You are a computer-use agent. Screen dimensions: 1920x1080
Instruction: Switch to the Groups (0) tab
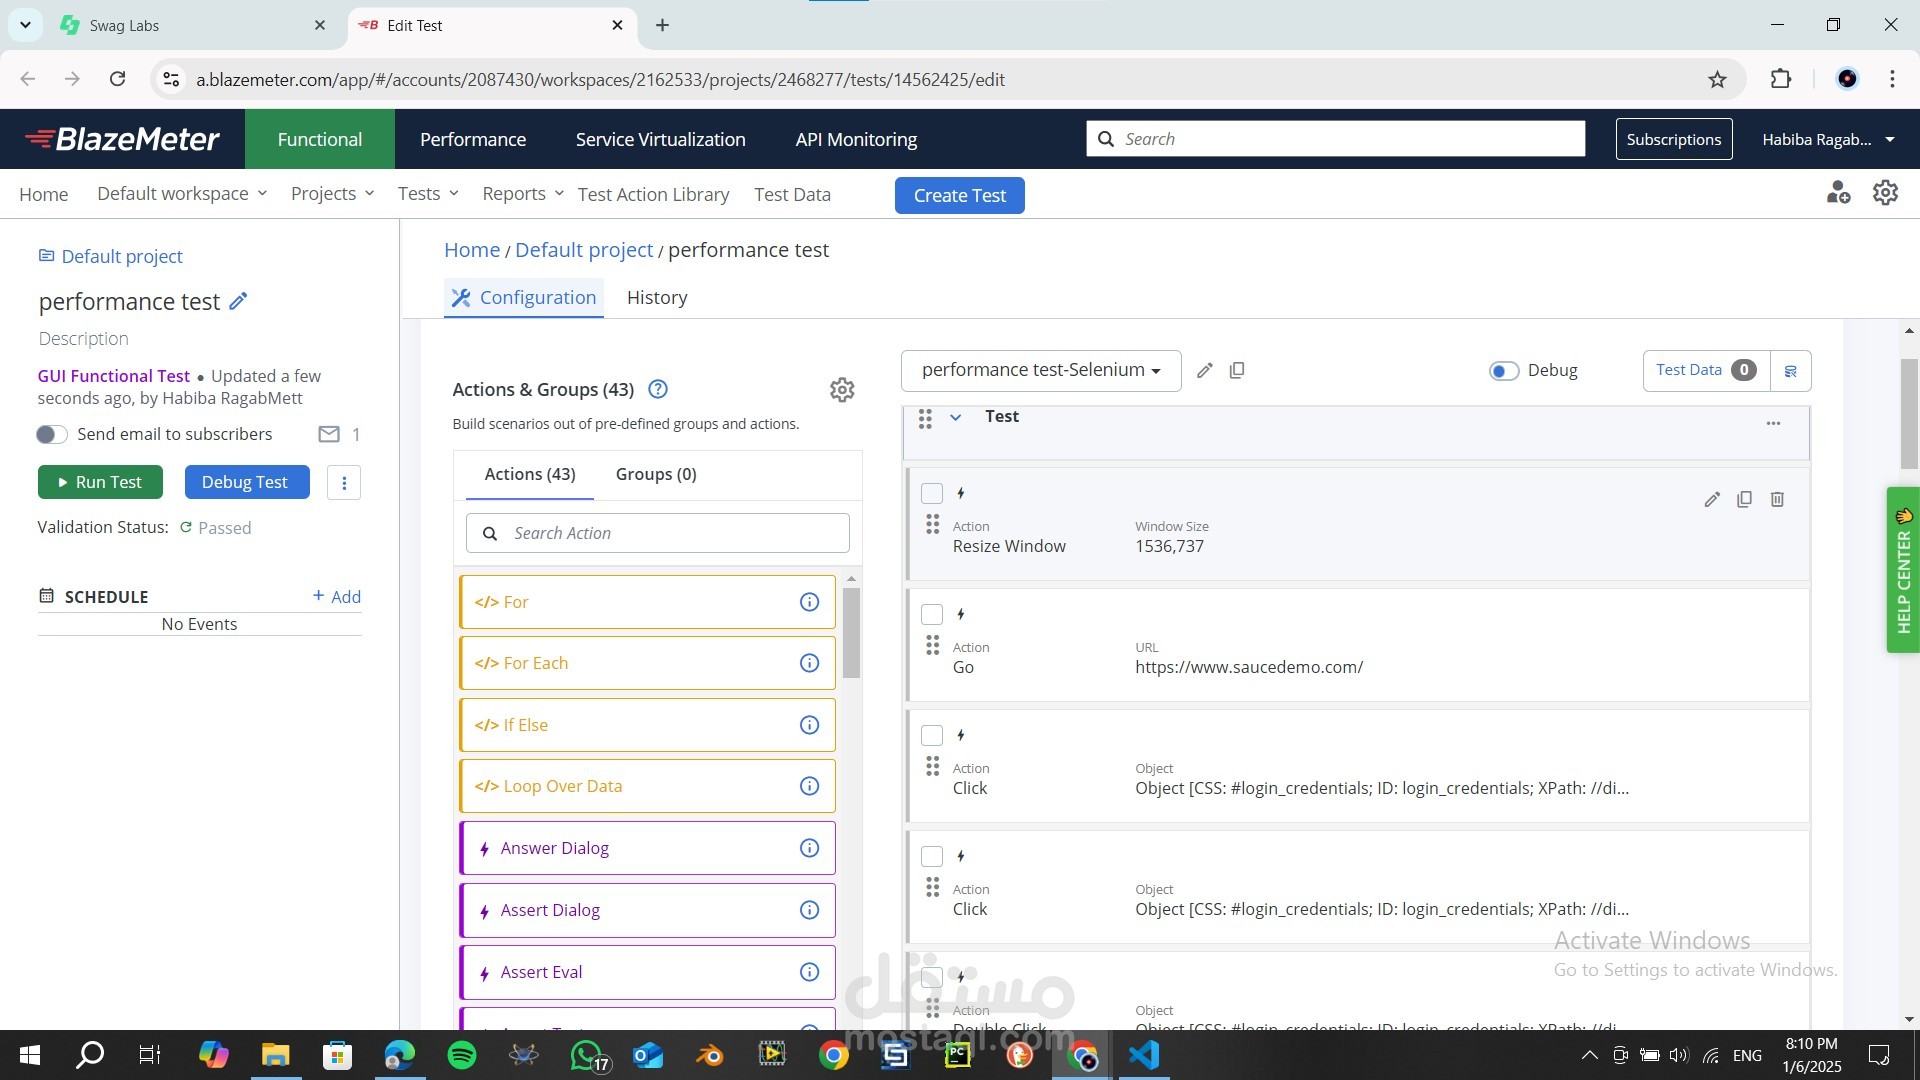pos(656,474)
